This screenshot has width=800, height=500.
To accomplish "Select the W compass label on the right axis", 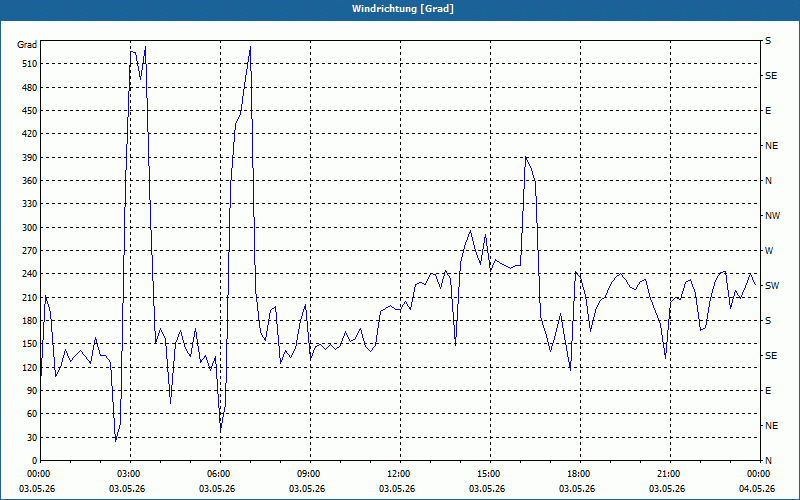I will [769, 251].
